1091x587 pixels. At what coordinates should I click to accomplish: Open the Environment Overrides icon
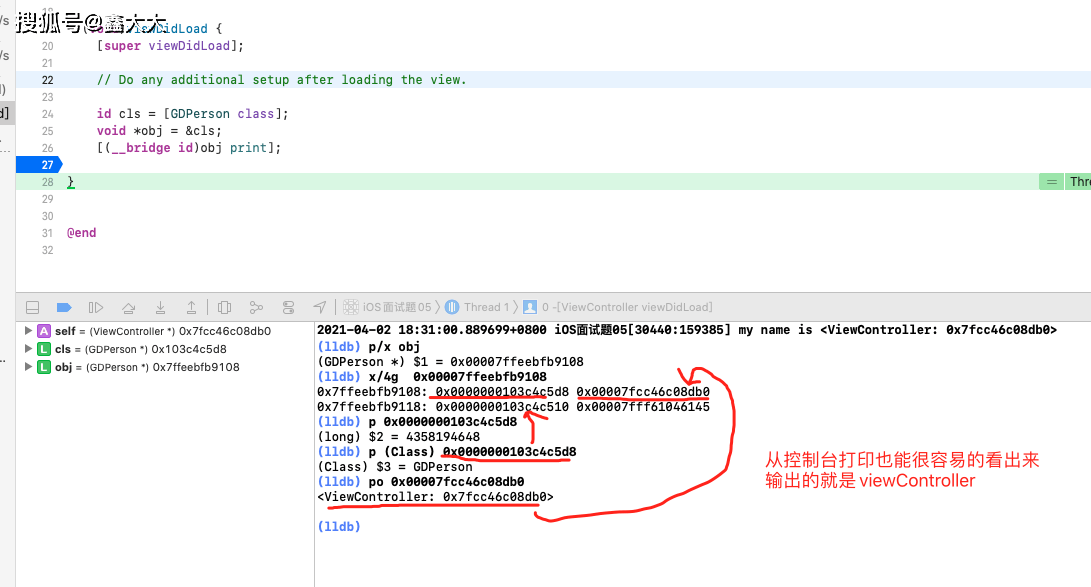[288, 307]
